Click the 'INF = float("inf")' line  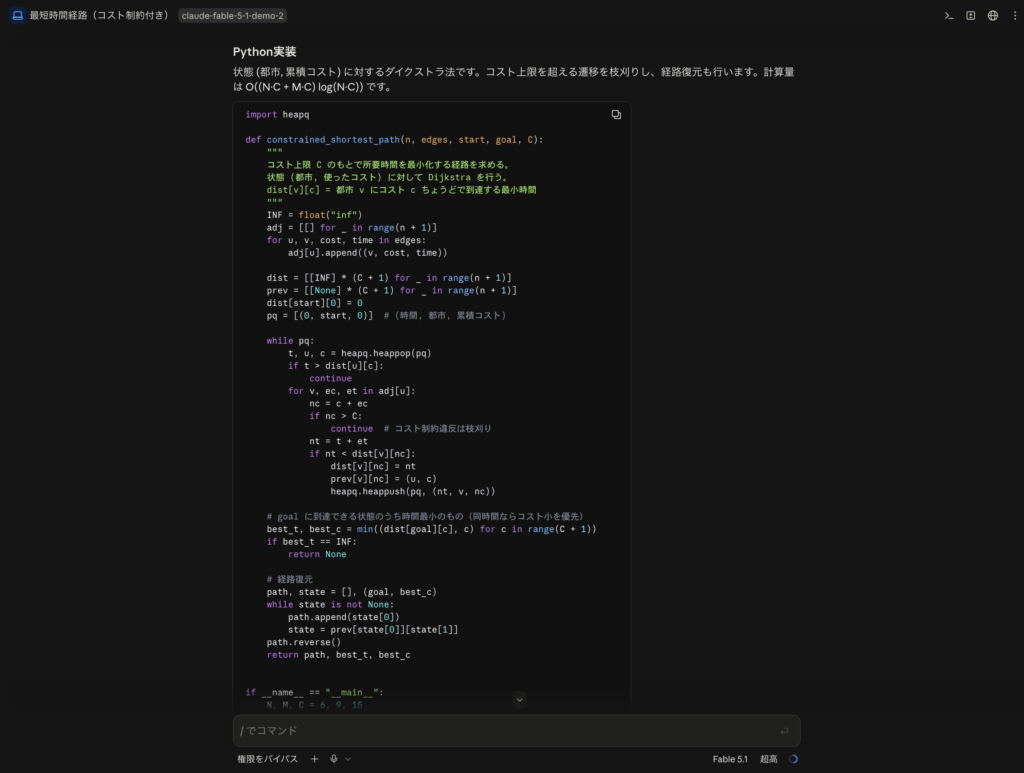point(314,215)
